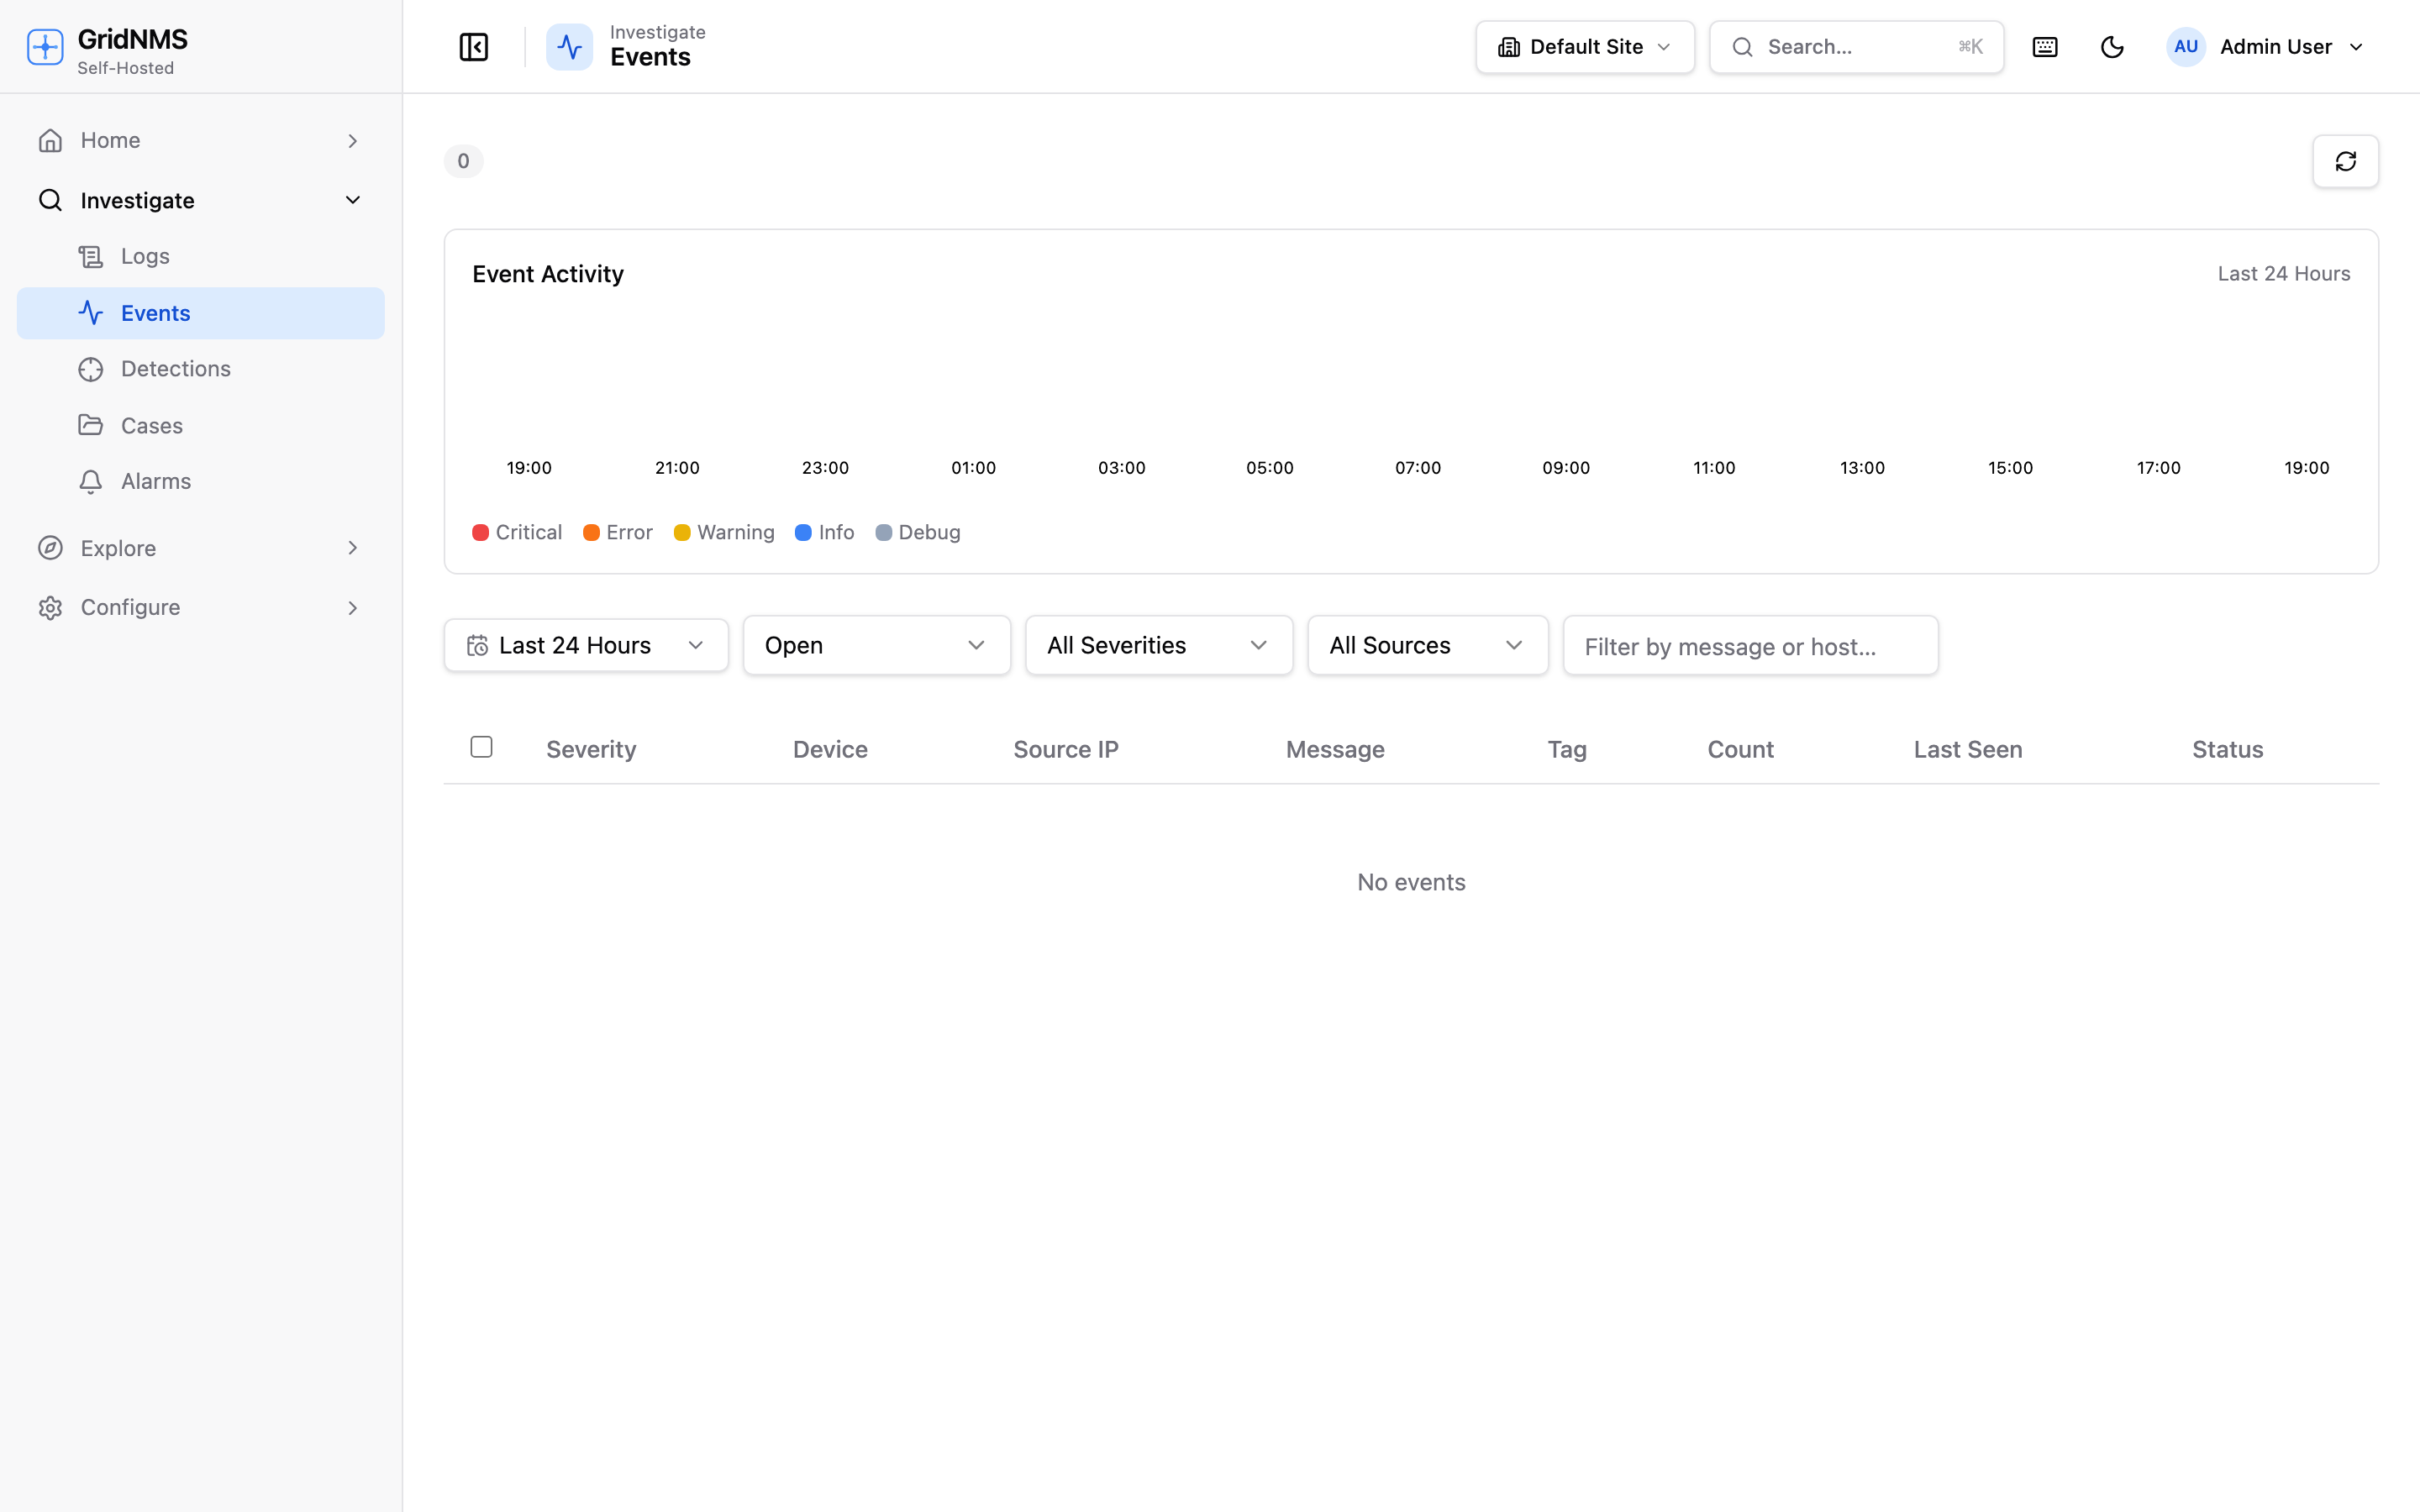Sort by Source IP column header
Image resolution: width=2420 pixels, height=1512 pixels.
(x=1066, y=750)
